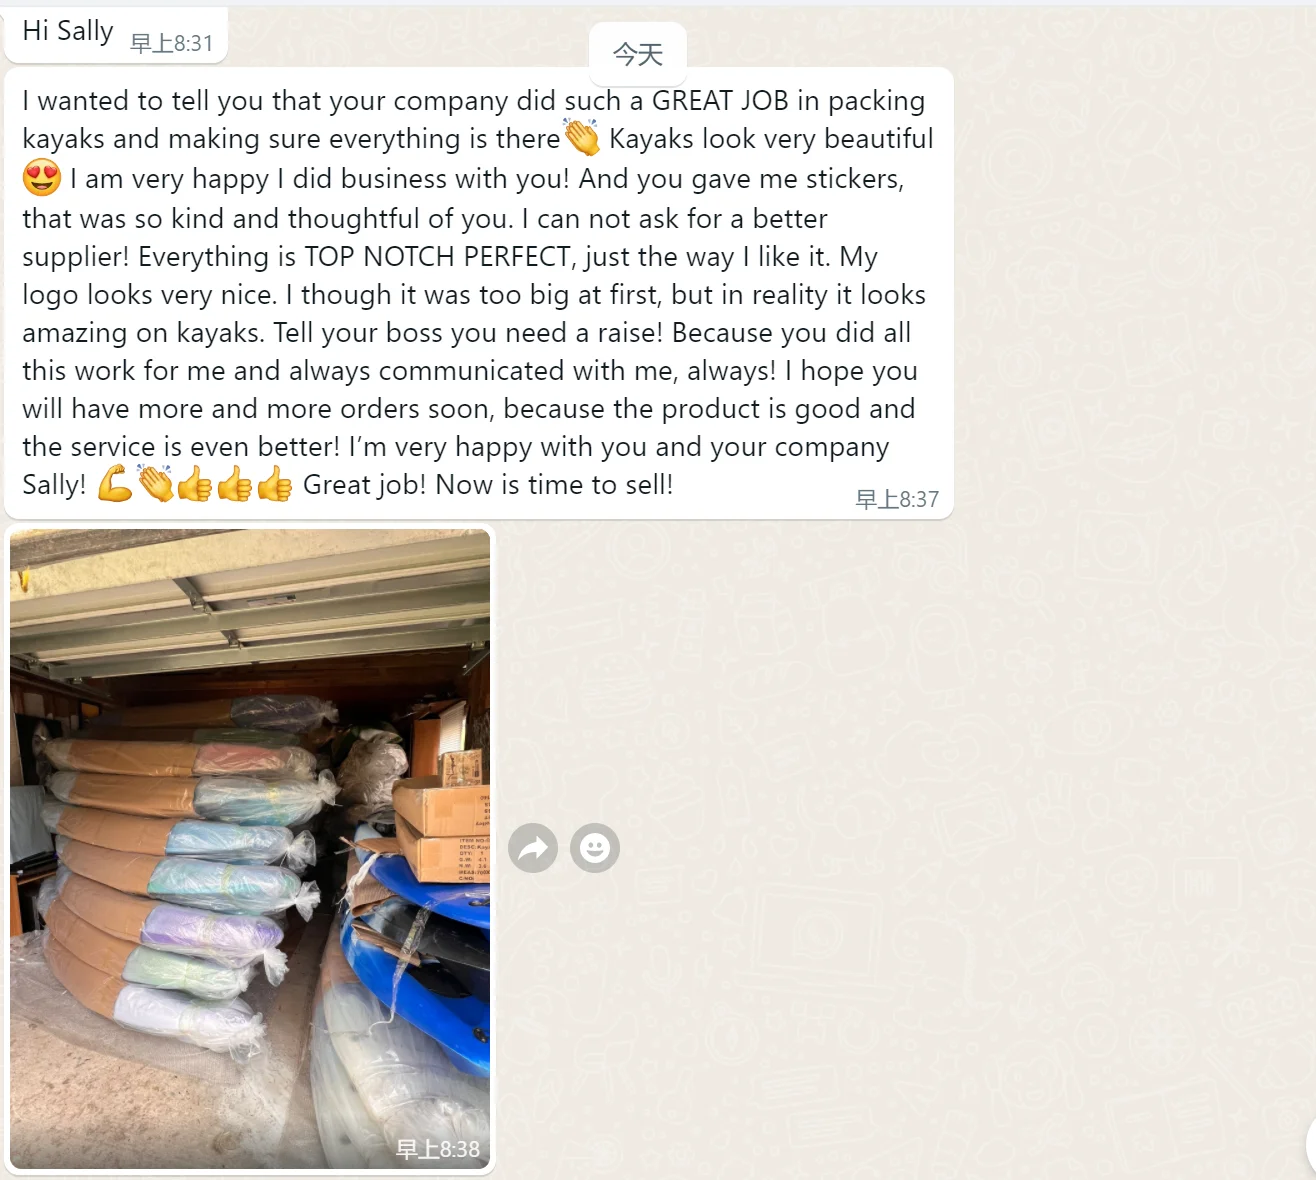Select the "Hi Sally" message bubble
1316x1180 pixels.
point(117,35)
